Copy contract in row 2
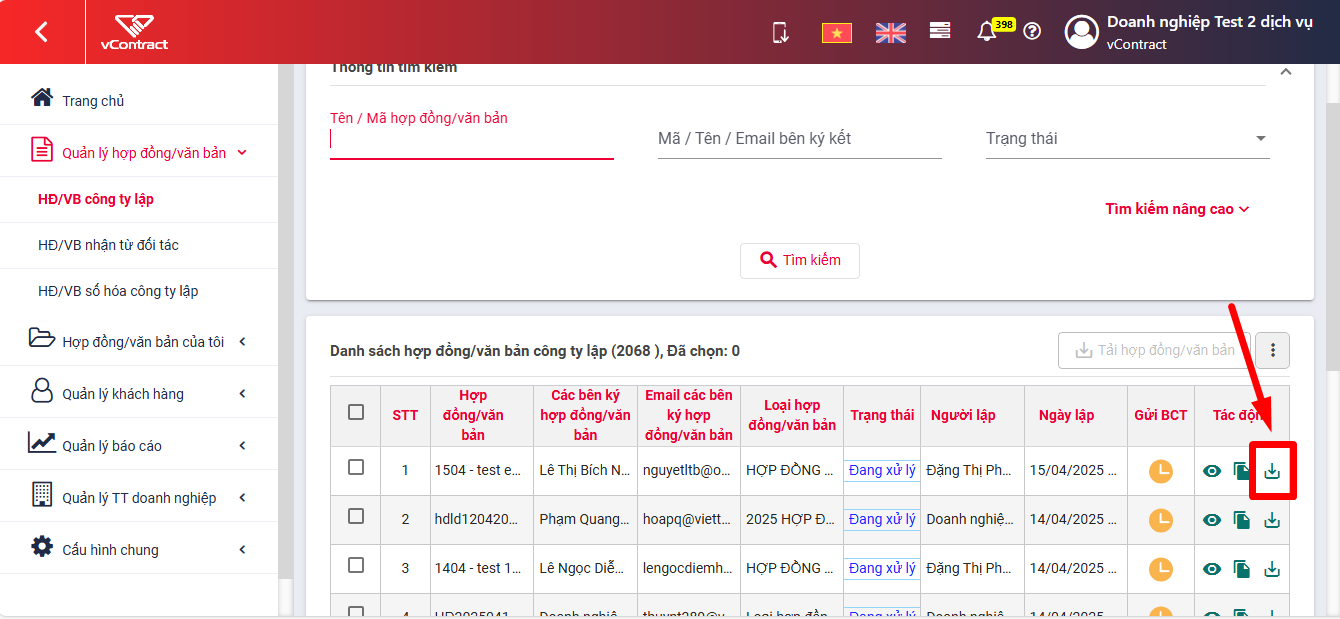The image size is (1340, 619). pyautogui.click(x=1242, y=520)
